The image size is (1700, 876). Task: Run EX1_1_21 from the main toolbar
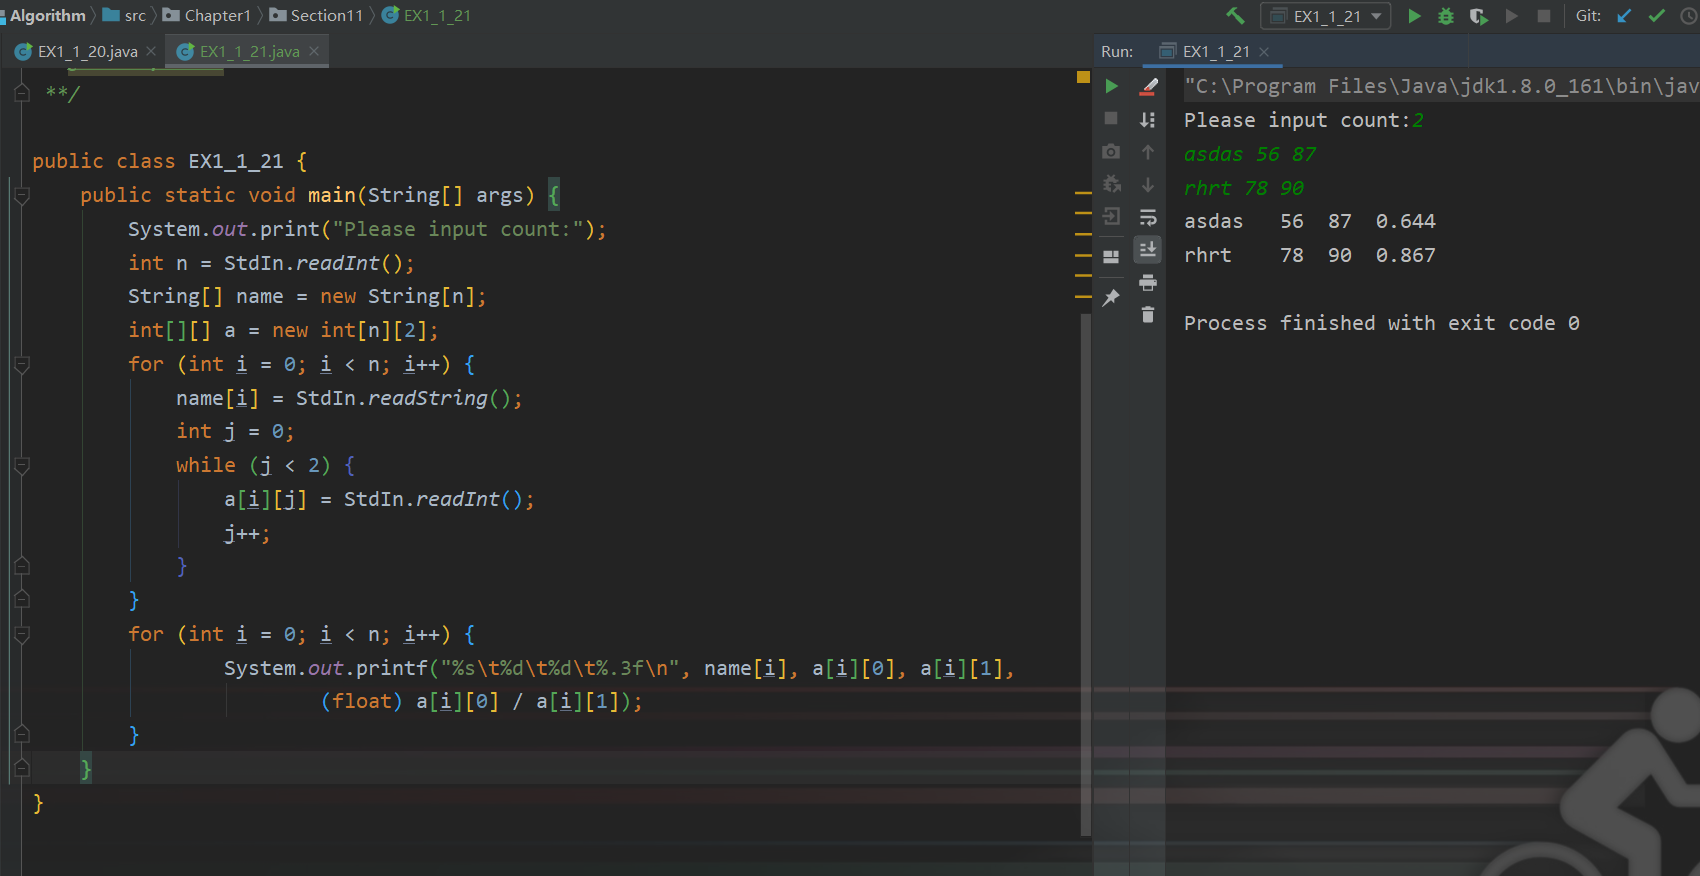coord(1414,16)
